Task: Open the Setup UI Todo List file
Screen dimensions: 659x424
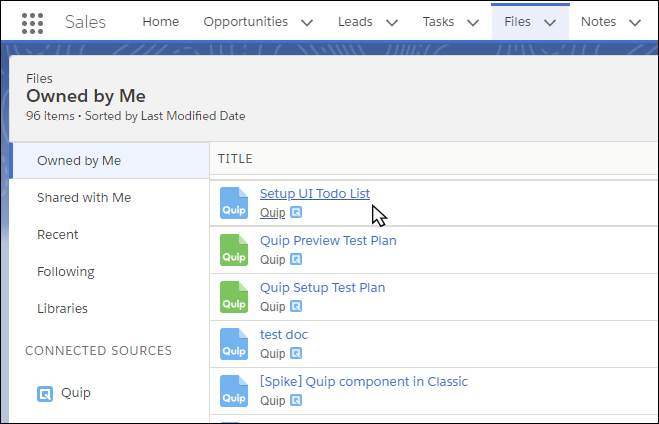Action: click(315, 194)
